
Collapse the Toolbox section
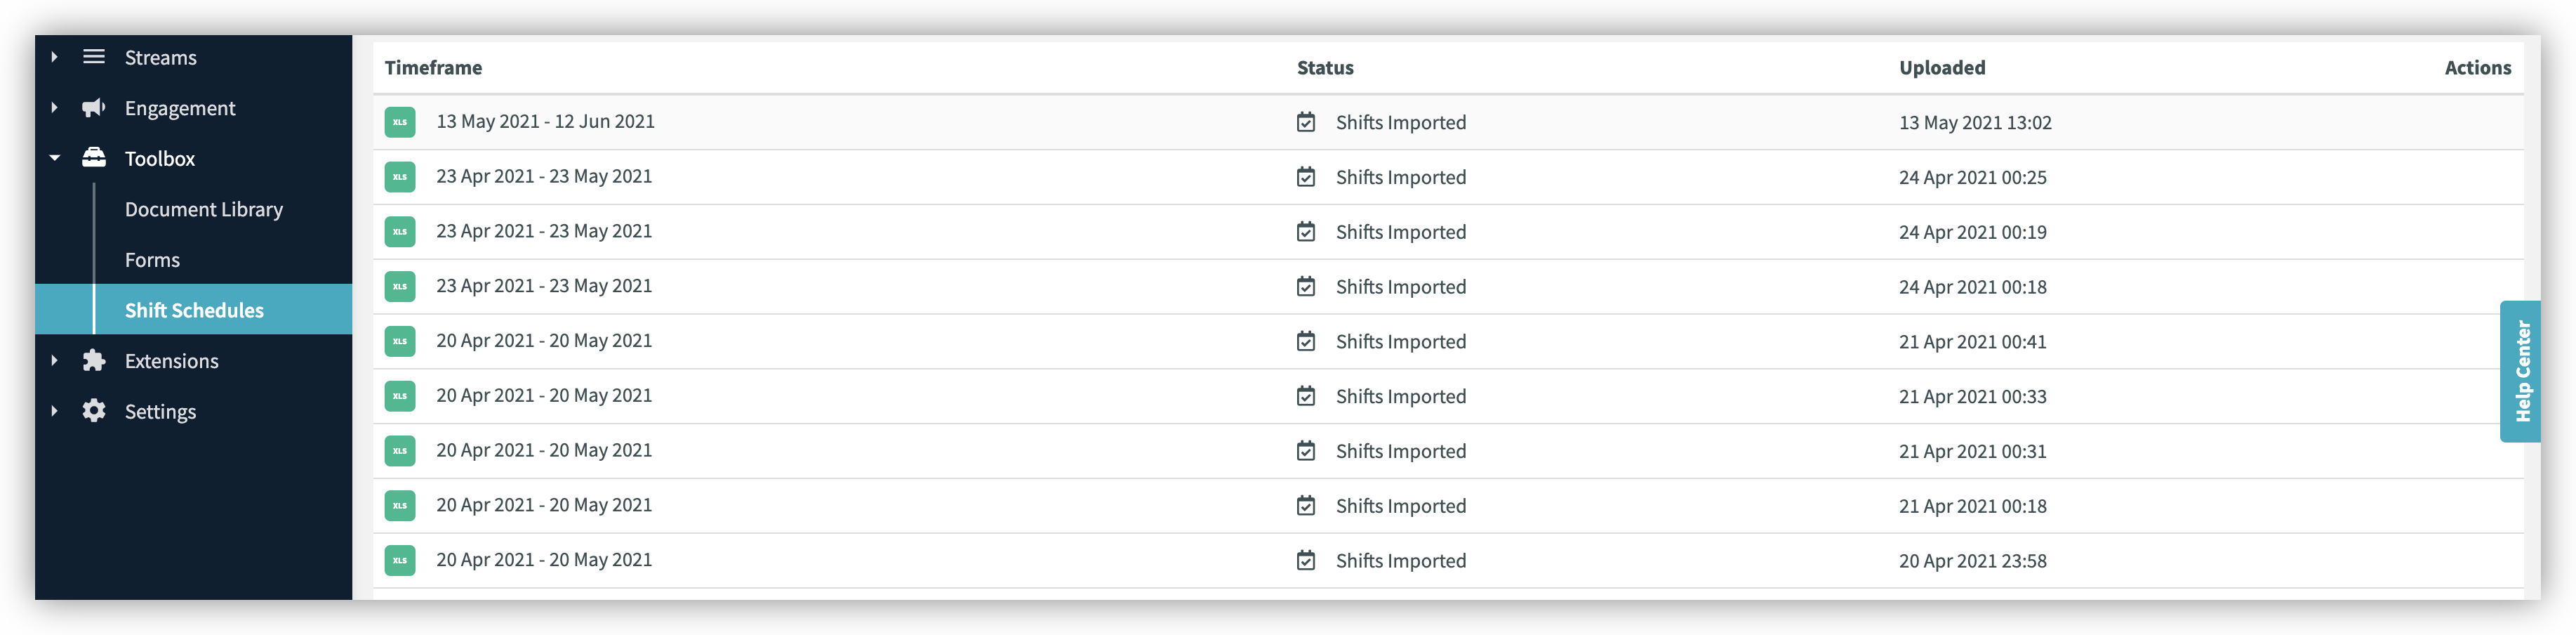pyautogui.click(x=54, y=158)
